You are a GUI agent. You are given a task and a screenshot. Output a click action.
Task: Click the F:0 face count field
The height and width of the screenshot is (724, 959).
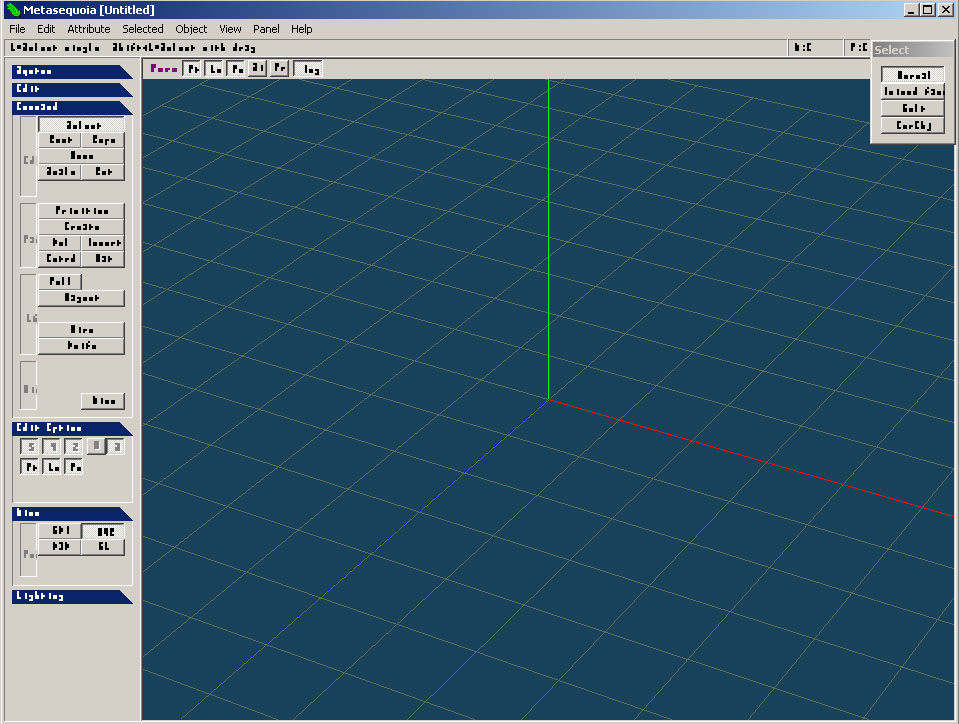(857, 48)
